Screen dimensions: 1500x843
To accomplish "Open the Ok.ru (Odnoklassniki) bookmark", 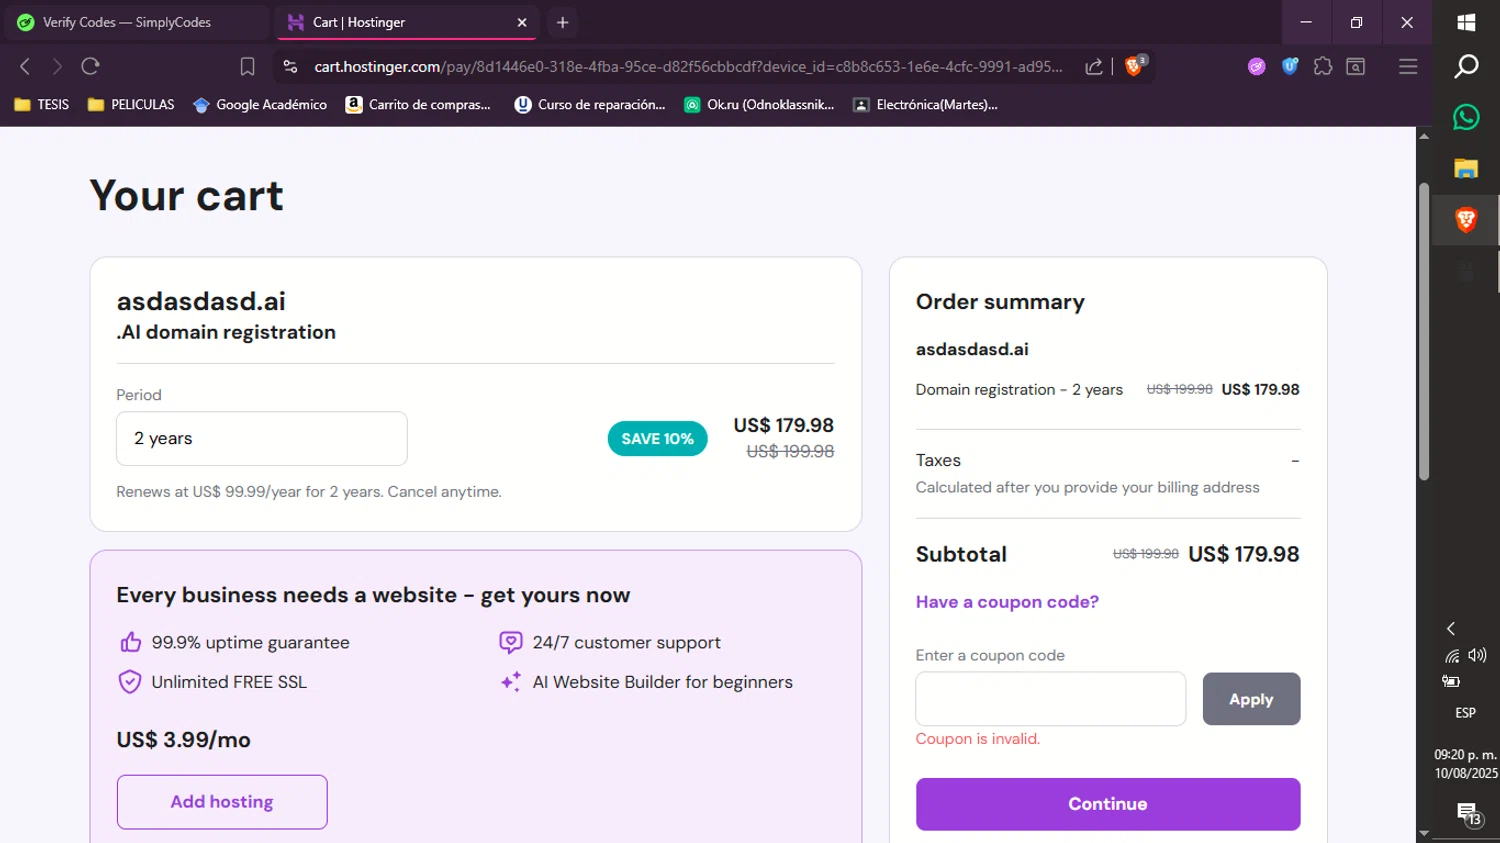I will (x=759, y=104).
